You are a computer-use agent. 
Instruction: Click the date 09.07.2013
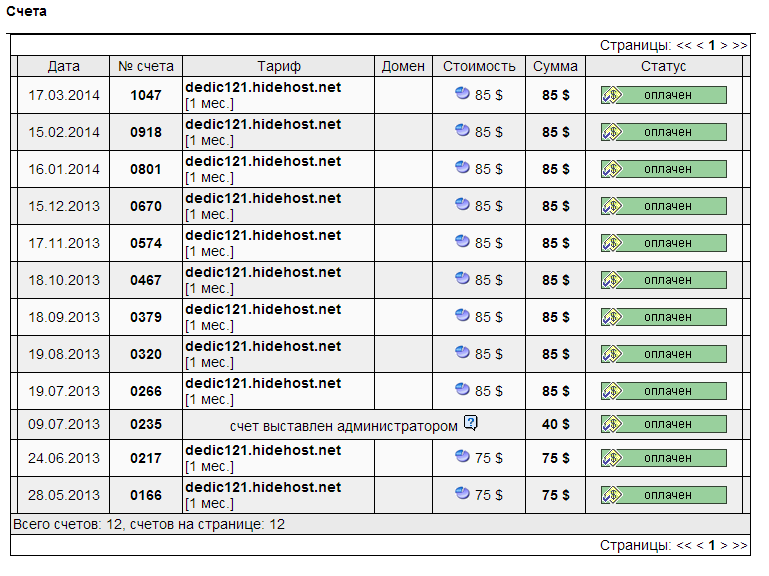click(64, 424)
